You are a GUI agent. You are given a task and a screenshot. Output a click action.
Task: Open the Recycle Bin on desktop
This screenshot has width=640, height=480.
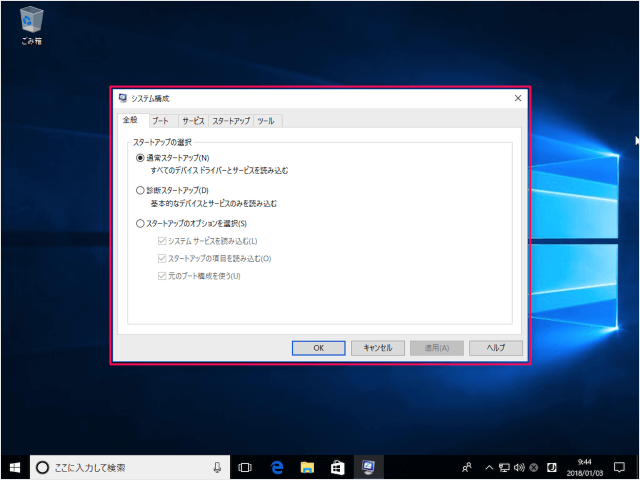31,22
